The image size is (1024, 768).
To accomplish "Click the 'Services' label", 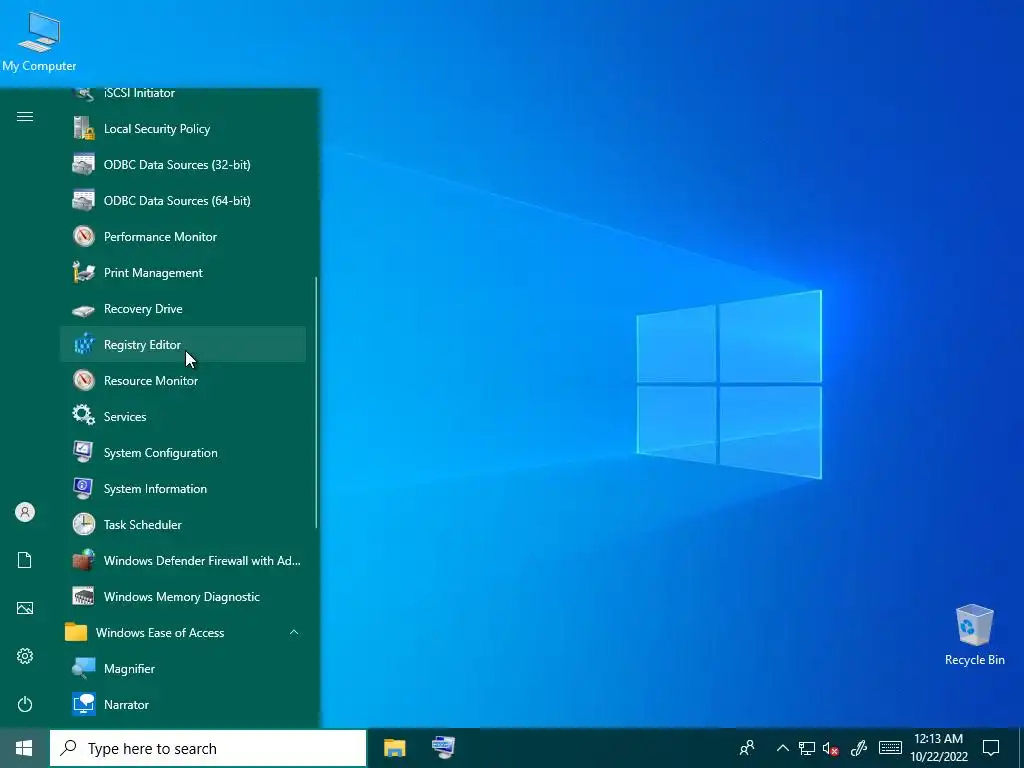I will tap(125, 417).
